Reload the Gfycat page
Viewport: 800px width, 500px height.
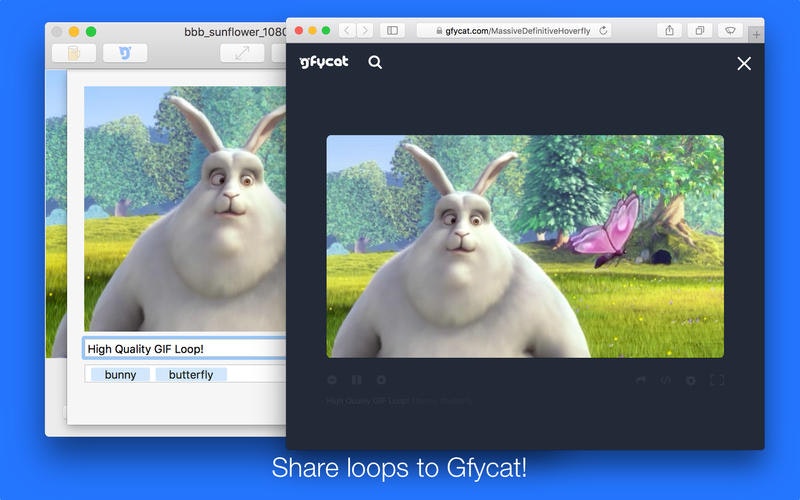point(603,31)
